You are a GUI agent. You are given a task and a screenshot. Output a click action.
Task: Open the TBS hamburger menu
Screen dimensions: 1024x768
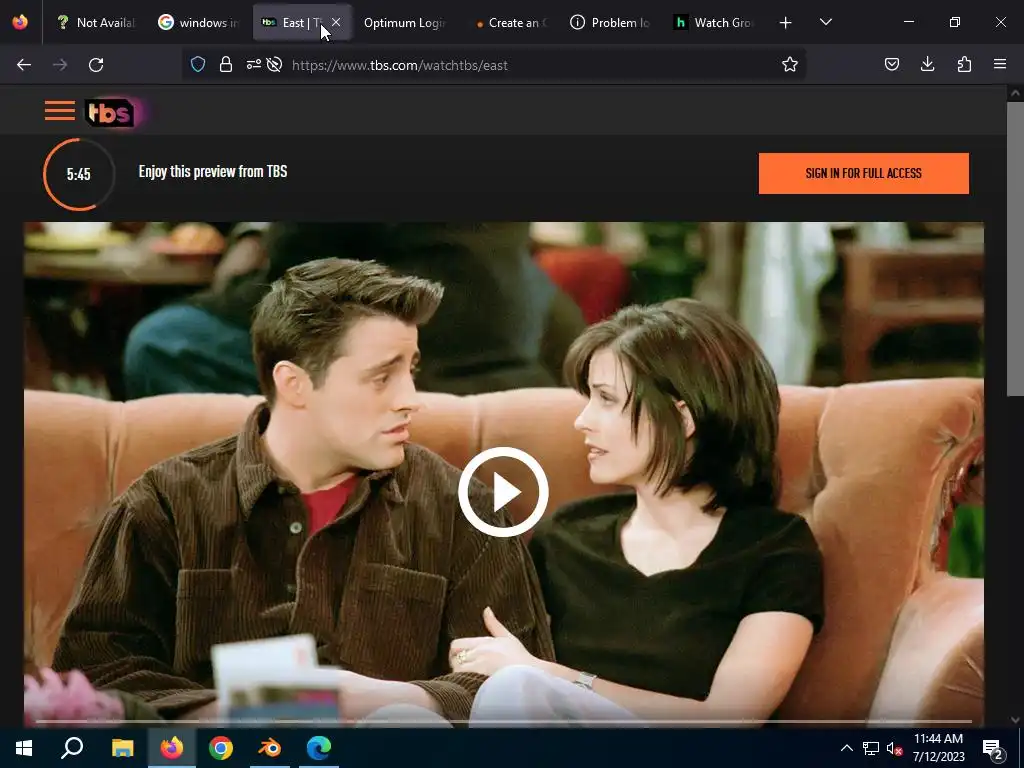click(59, 110)
